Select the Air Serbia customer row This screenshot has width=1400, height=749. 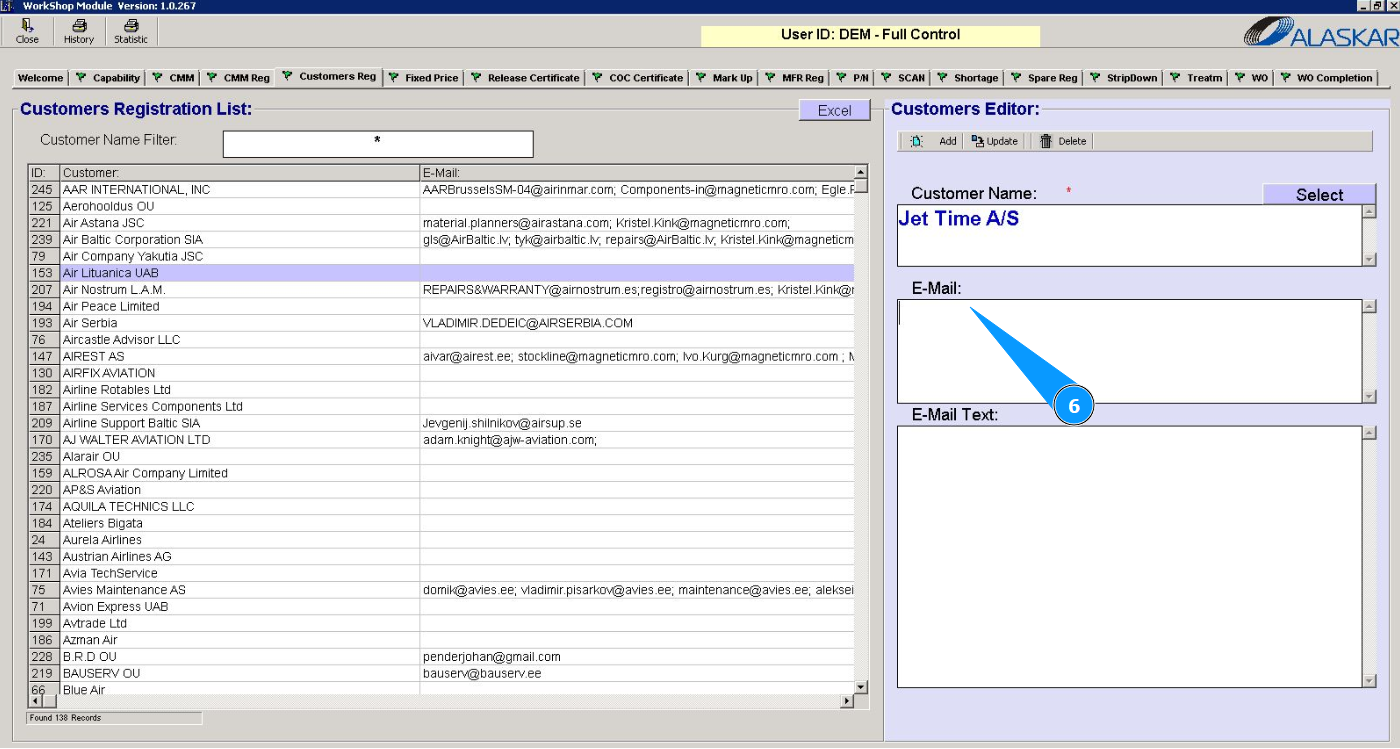(x=240, y=323)
